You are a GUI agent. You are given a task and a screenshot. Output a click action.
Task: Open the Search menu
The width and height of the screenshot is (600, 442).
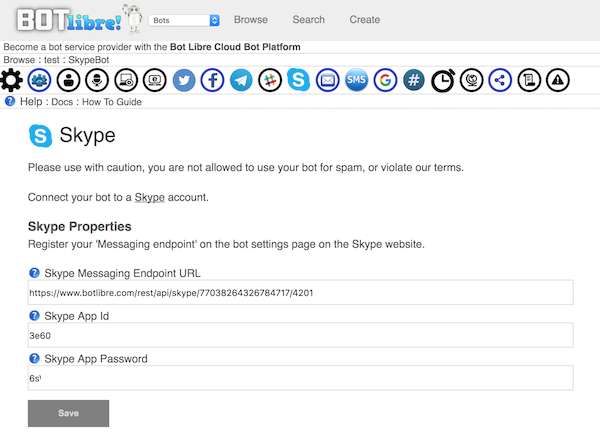(308, 20)
